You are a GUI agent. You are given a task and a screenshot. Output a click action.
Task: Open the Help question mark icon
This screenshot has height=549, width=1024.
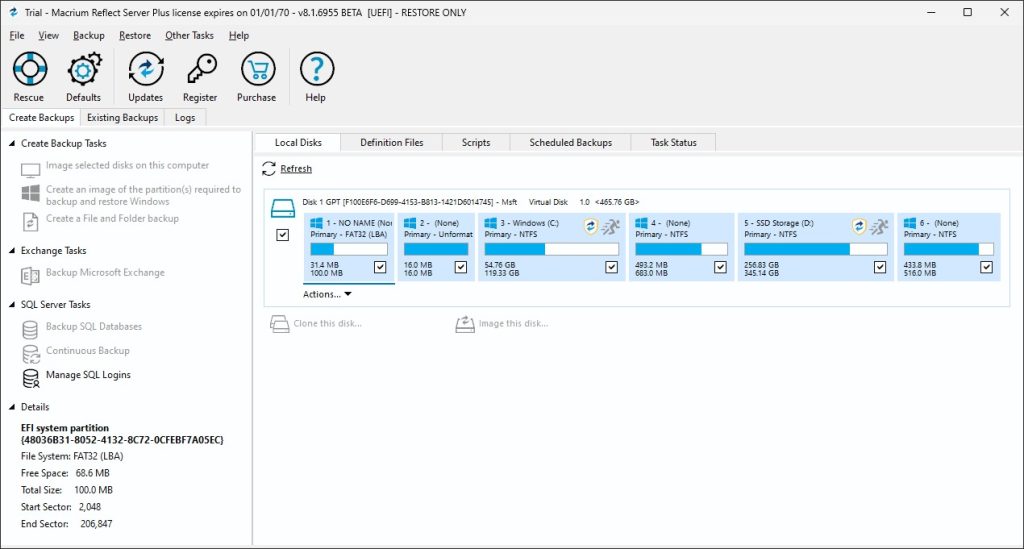click(x=316, y=69)
